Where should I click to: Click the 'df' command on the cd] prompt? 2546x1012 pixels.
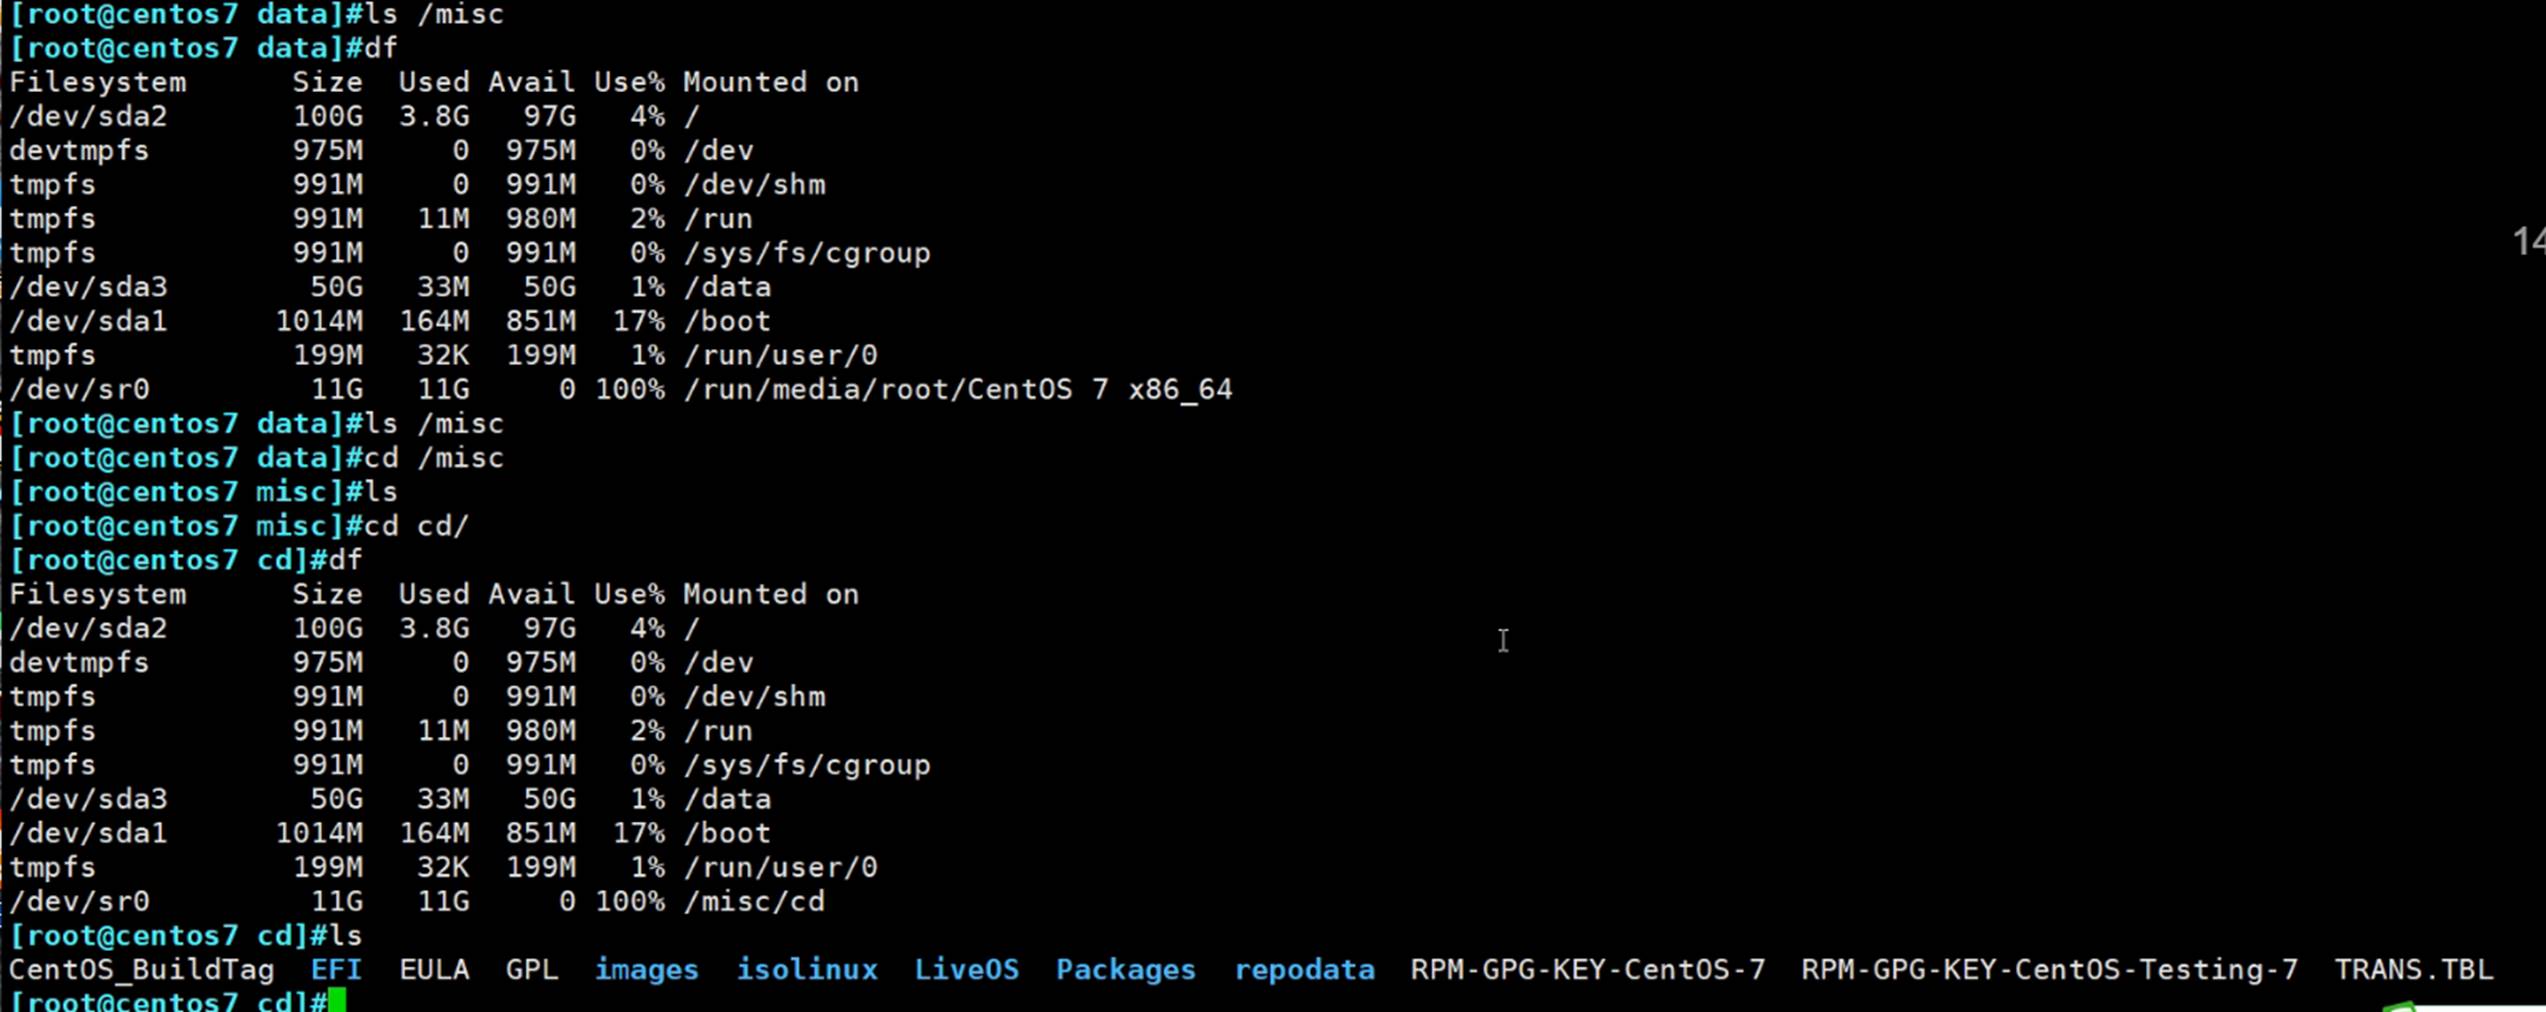[345, 560]
